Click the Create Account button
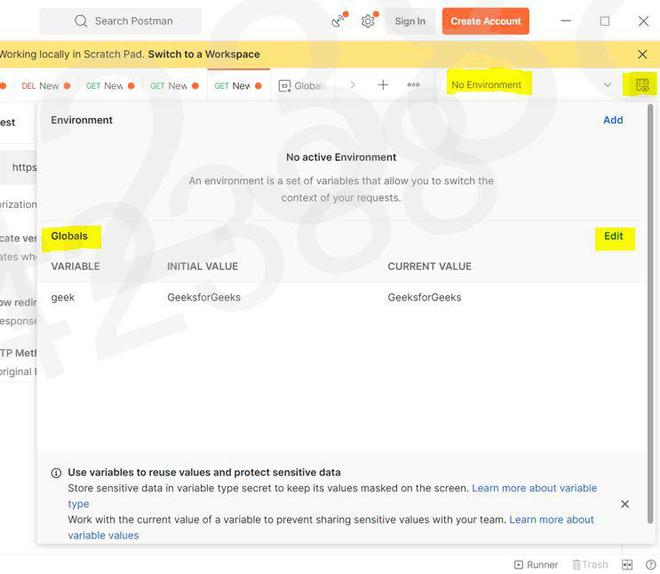 point(486,21)
